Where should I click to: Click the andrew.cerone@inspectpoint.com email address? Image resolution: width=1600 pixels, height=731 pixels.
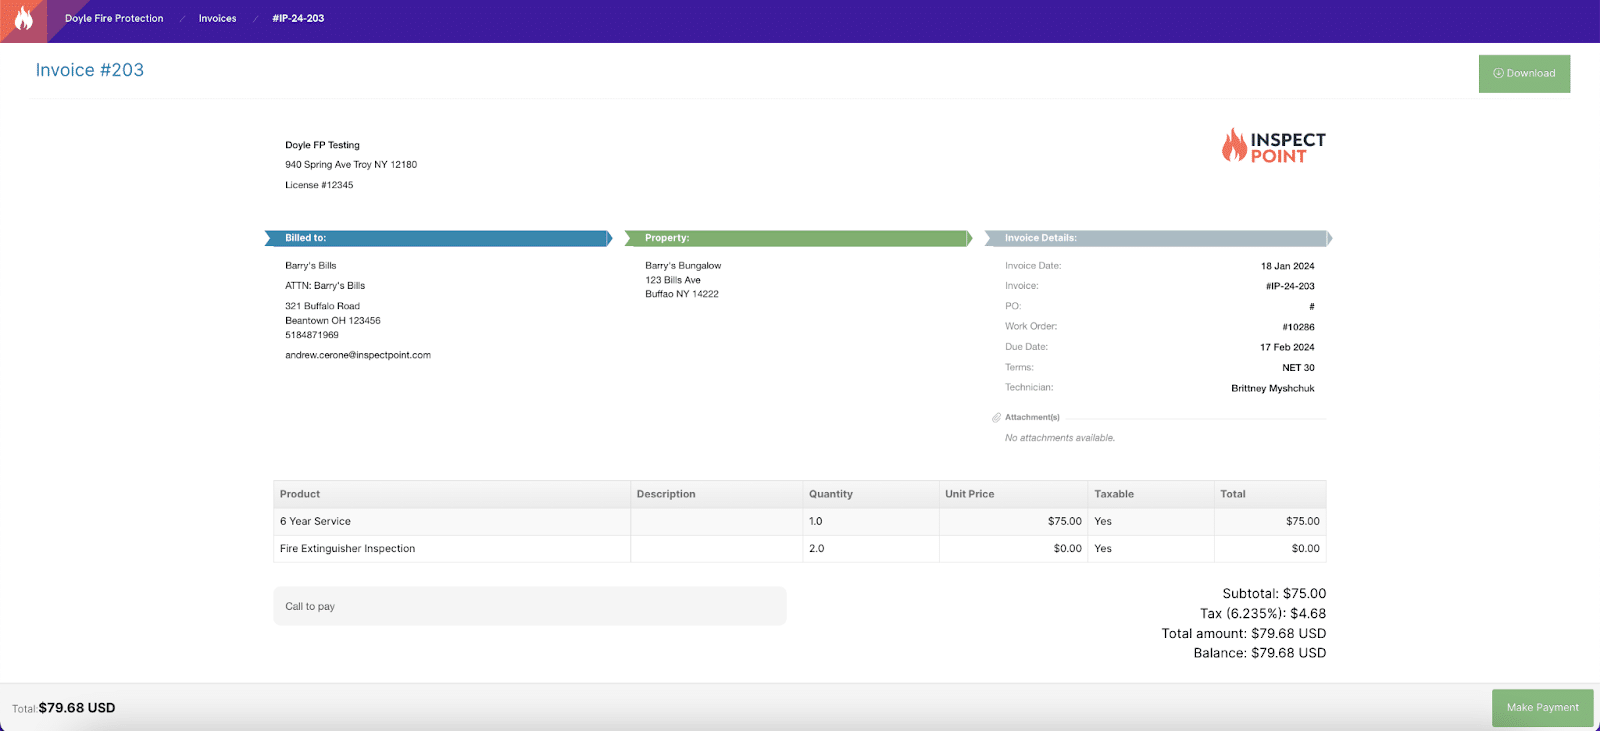point(358,355)
